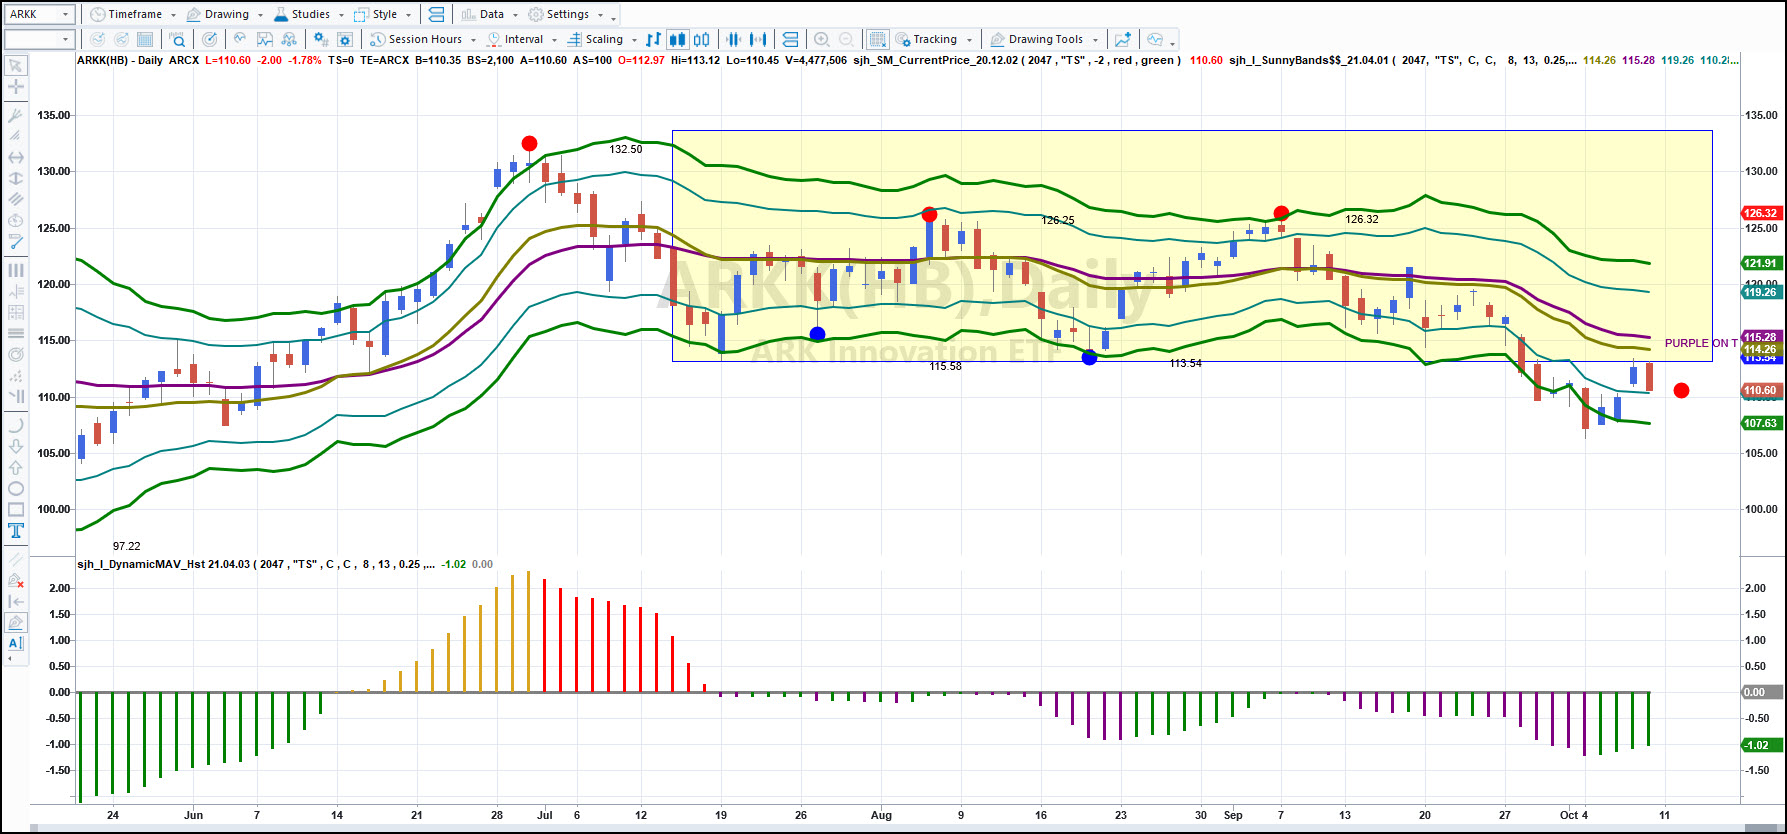Click the blue dot marker above 115.58
1787x834 pixels.
point(817,334)
